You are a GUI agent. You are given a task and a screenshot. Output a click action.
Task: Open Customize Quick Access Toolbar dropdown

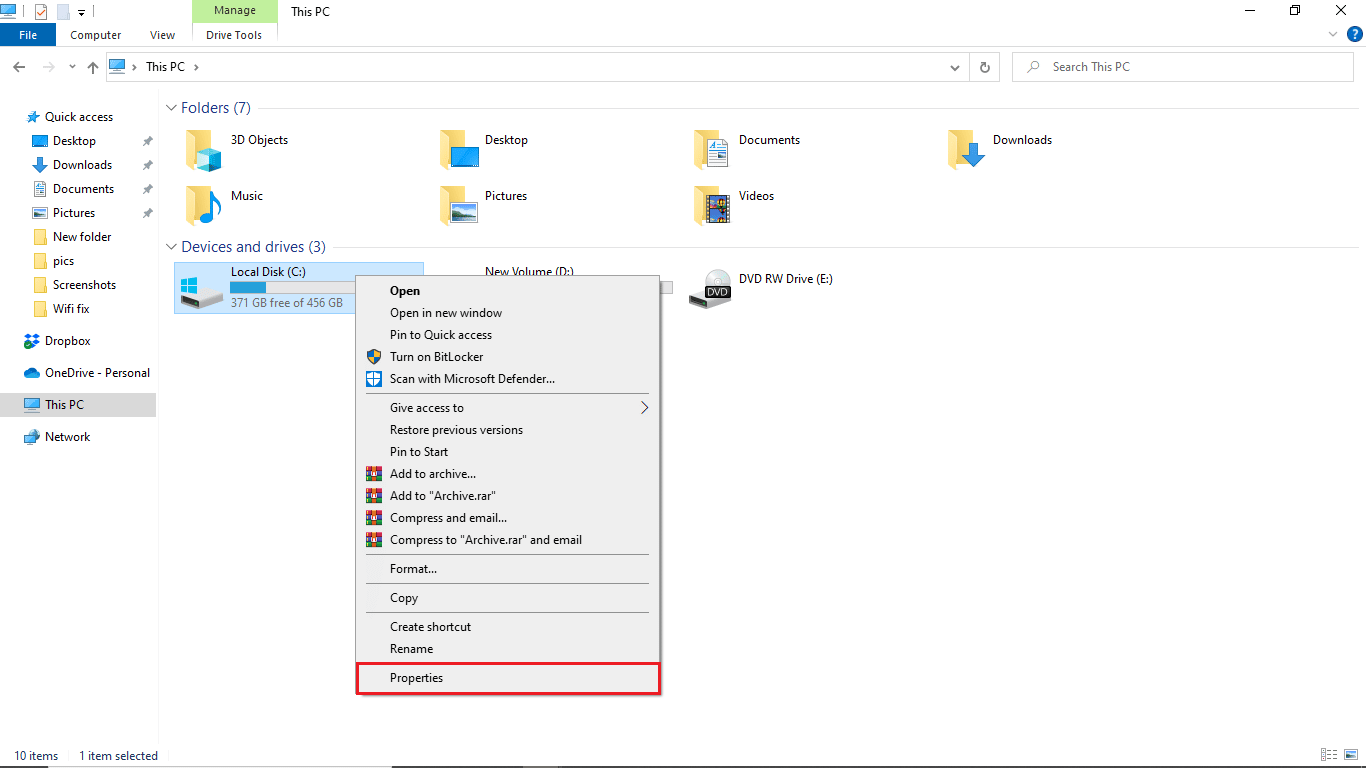click(82, 13)
